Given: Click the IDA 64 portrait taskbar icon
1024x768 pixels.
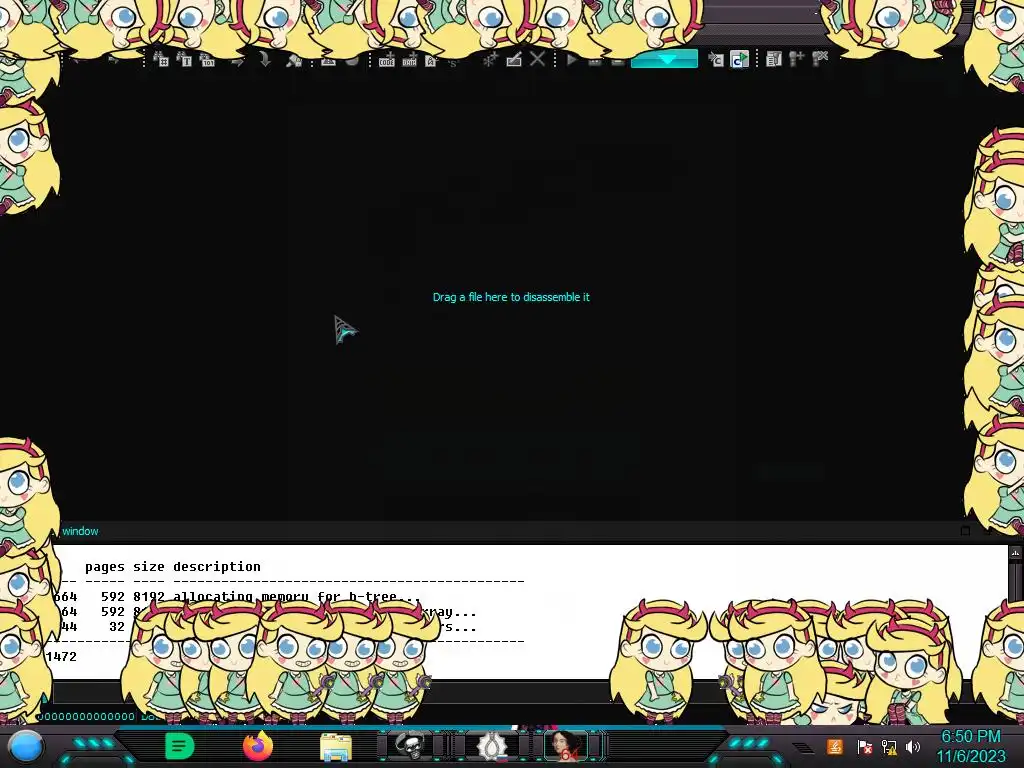Looking at the screenshot, I should point(566,745).
